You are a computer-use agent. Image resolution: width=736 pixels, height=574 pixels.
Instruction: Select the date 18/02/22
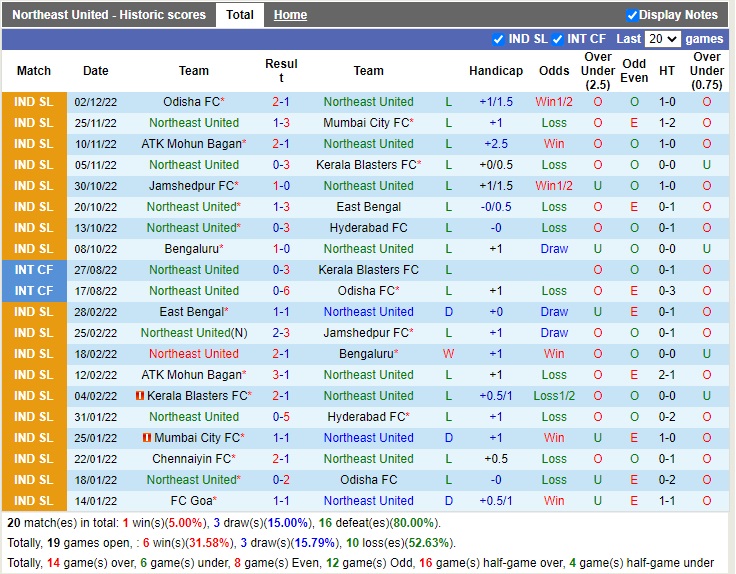(96, 354)
